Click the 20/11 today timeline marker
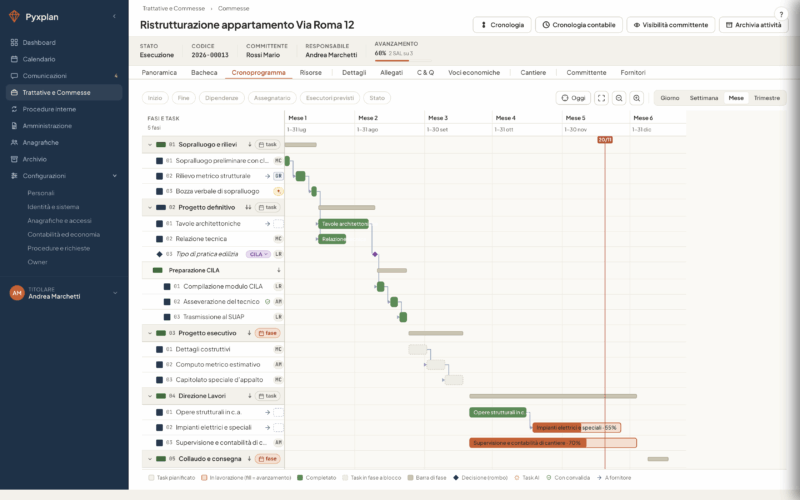This screenshot has width=800, height=500. pos(605,139)
